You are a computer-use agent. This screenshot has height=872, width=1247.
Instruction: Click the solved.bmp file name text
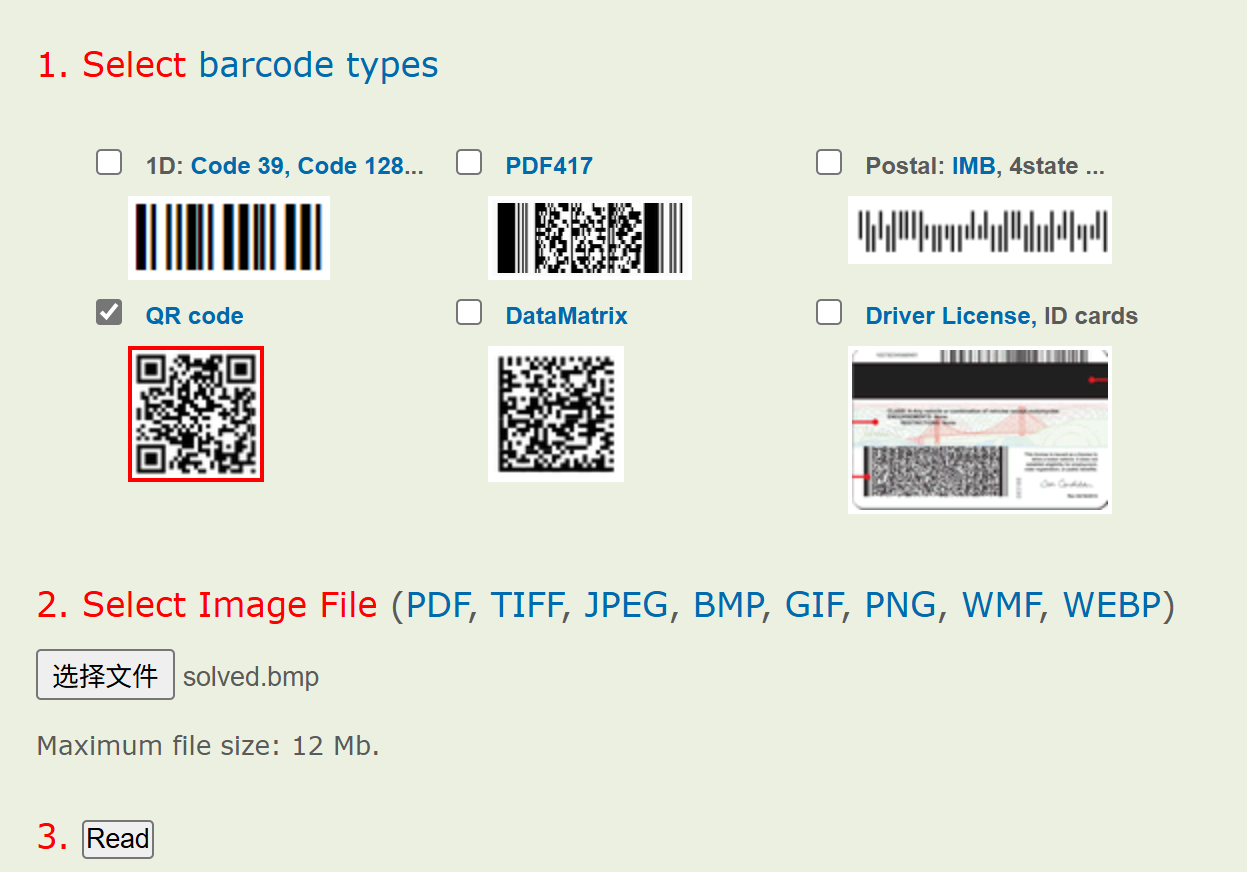point(251,677)
